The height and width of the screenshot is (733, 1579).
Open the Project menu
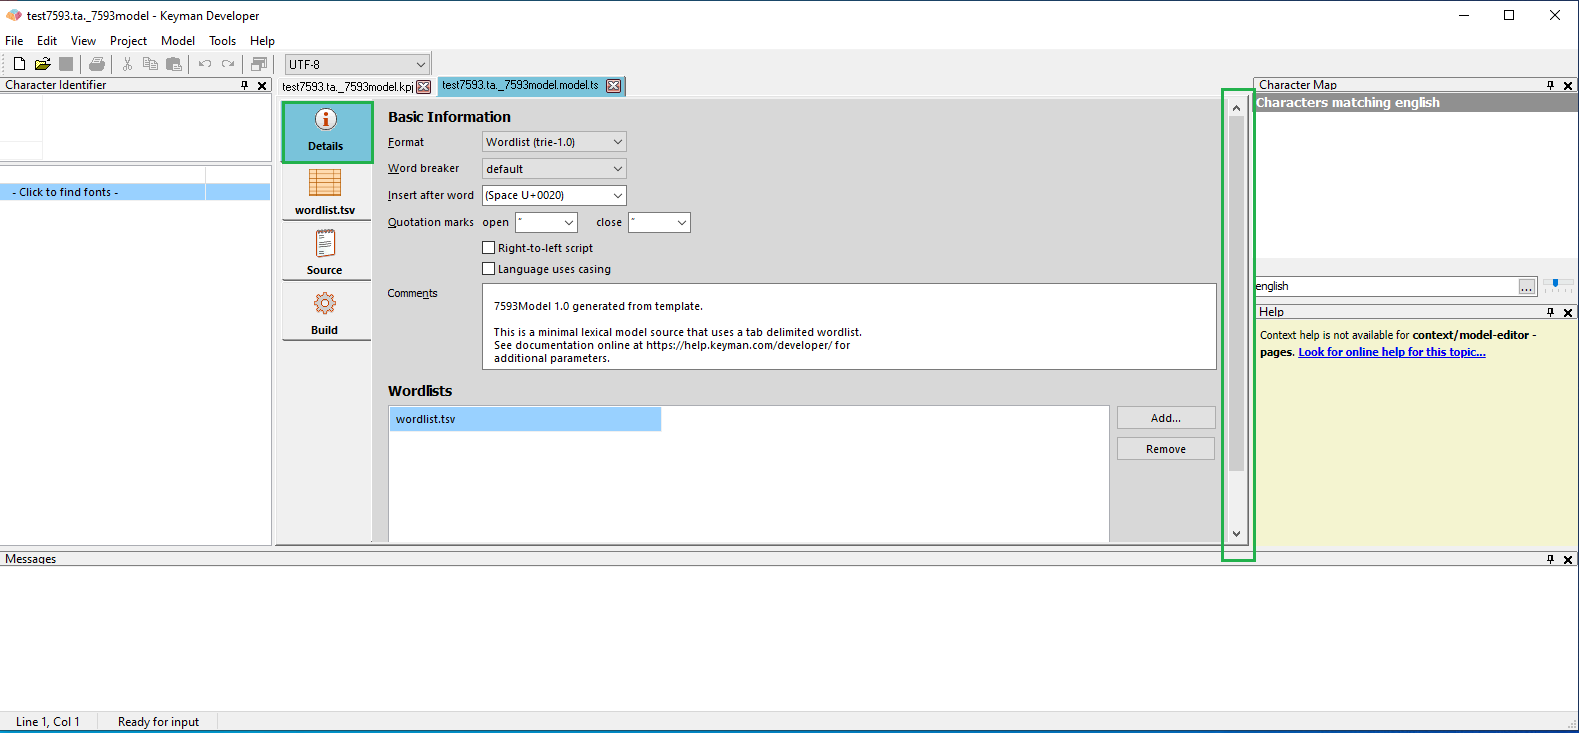[x=128, y=41]
